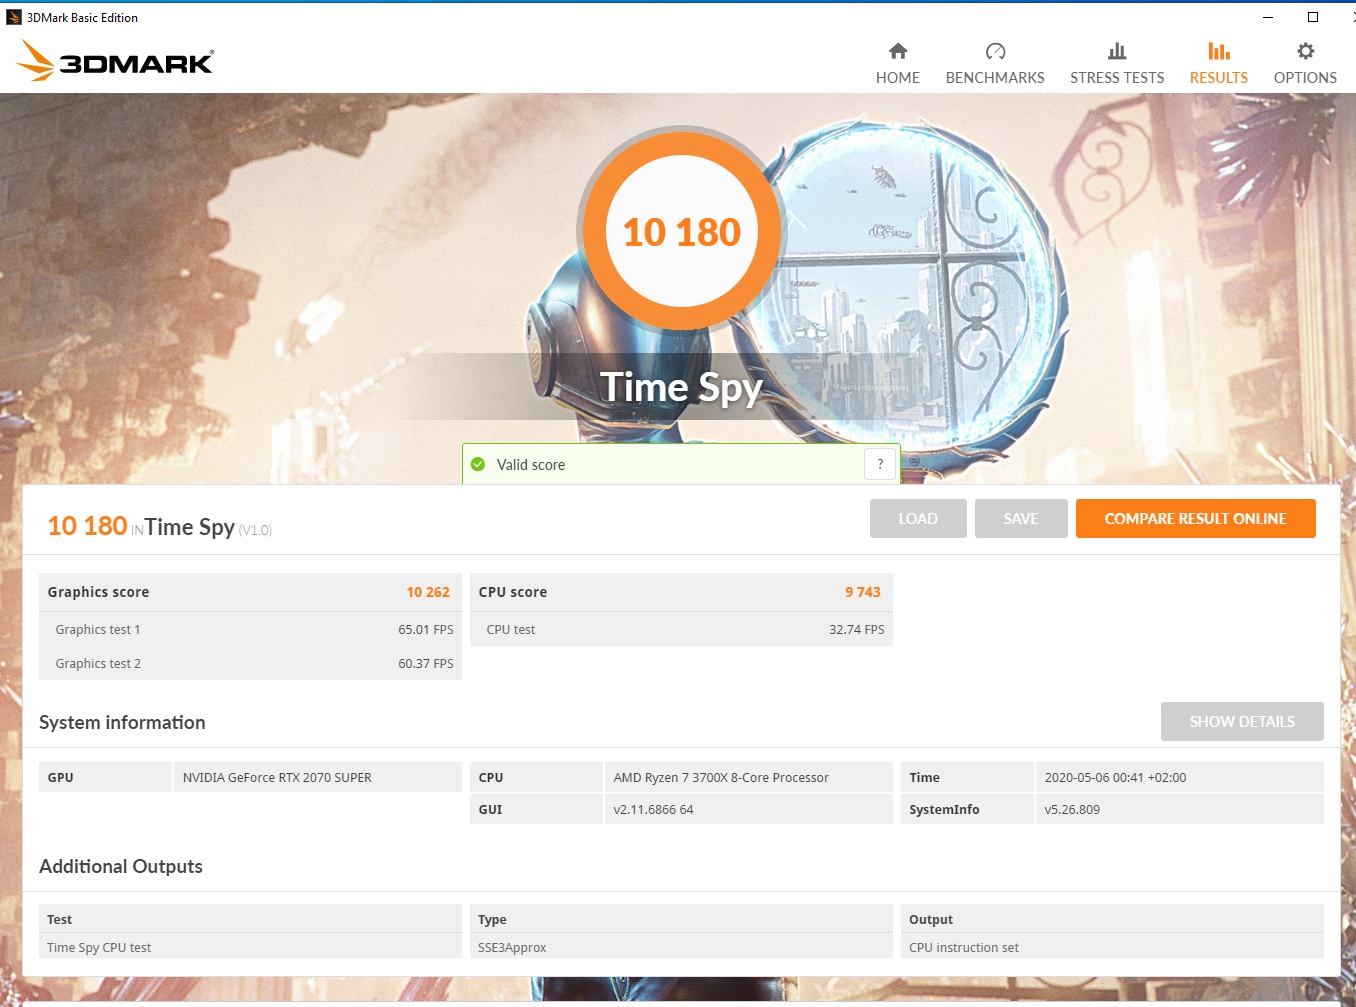Viewport: 1356px width, 1007px height.
Task: Maximize the 3DMark window
Action: pyautogui.click(x=1313, y=17)
